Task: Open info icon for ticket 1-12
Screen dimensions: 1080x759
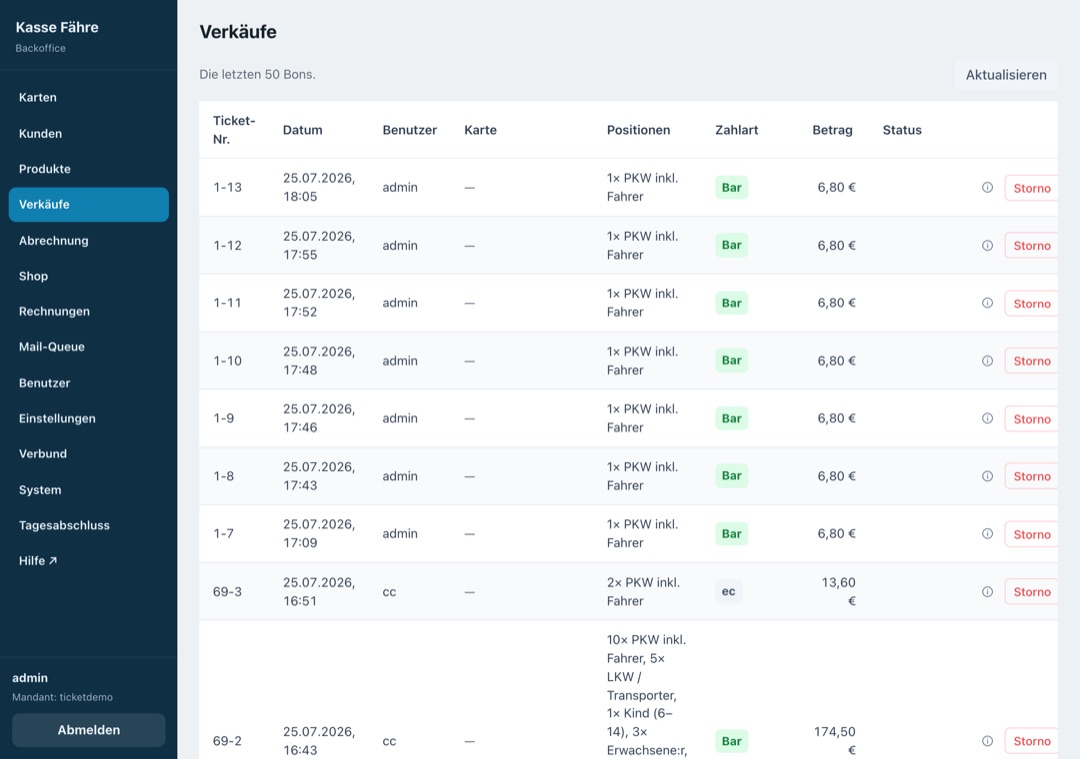Action: coord(987,245)
